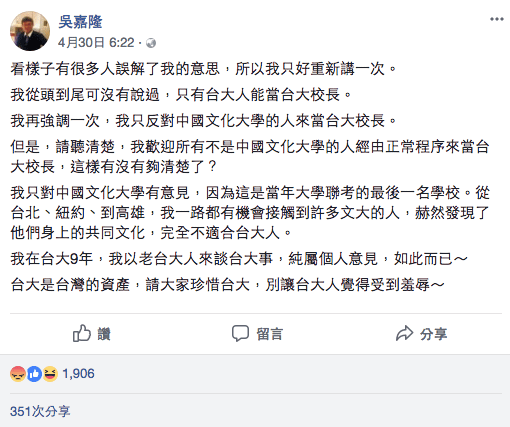Screen dimensions: 510x427
Task: Click the last line 台大是台灣的資產
Action: tap(227, 285)
